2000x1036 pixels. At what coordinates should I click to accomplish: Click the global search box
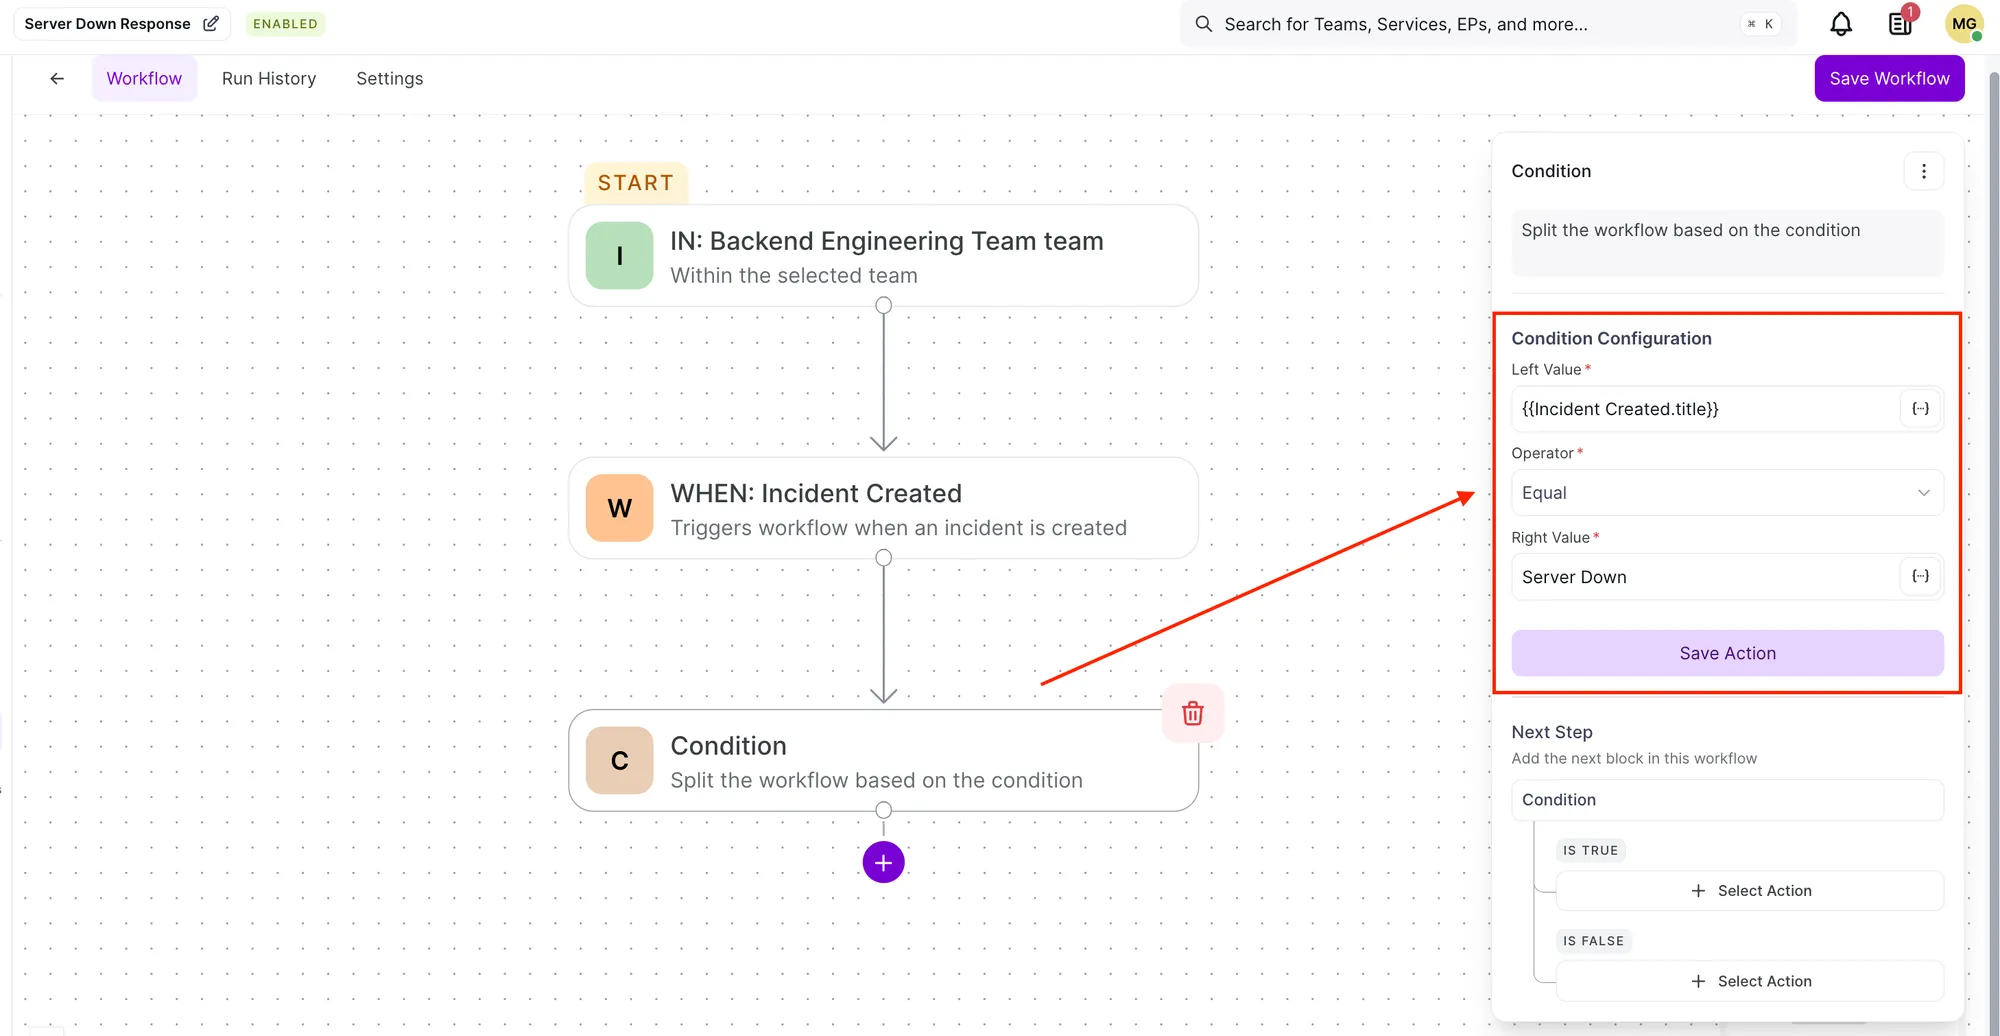[x=1487, y=24]
